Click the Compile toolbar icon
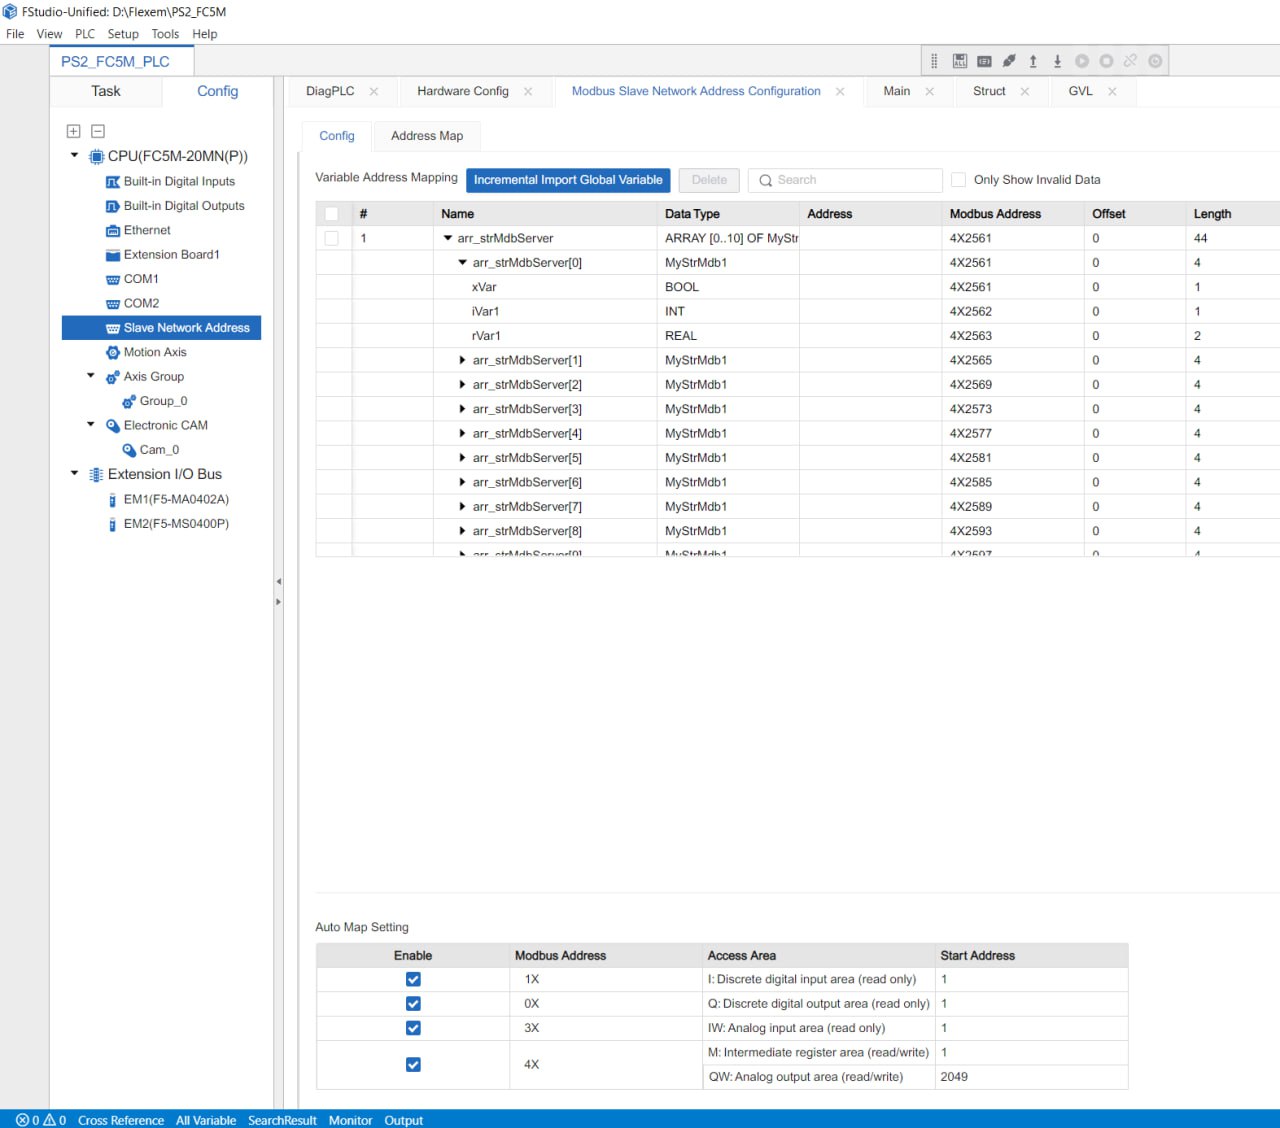1280x1128 pixels. click(x=984, y=61)
